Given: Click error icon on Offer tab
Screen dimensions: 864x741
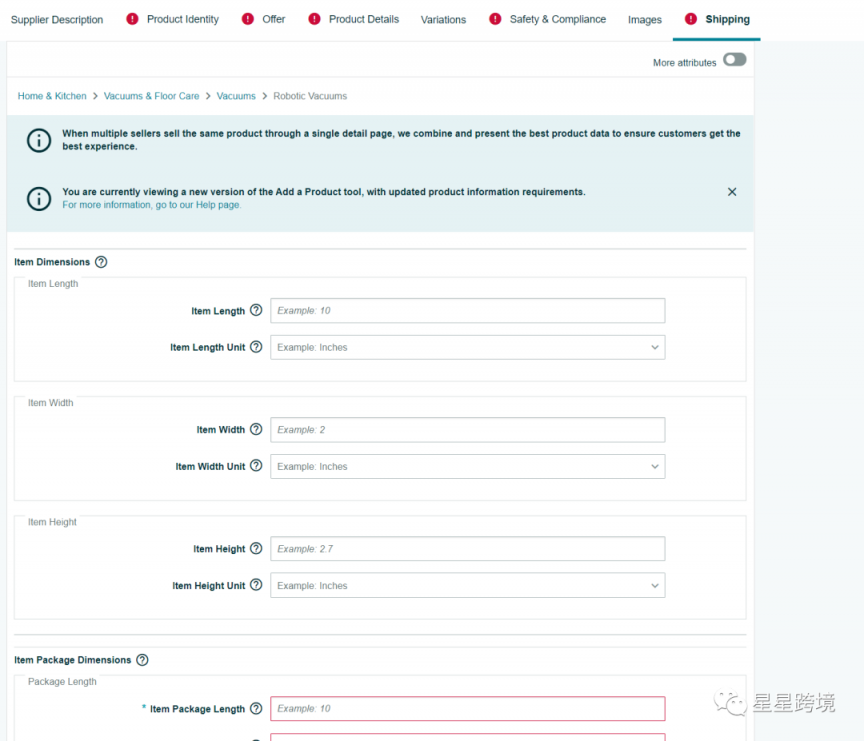Looking at the screenshot, I should pyautogui.click(x=248, y=19).
